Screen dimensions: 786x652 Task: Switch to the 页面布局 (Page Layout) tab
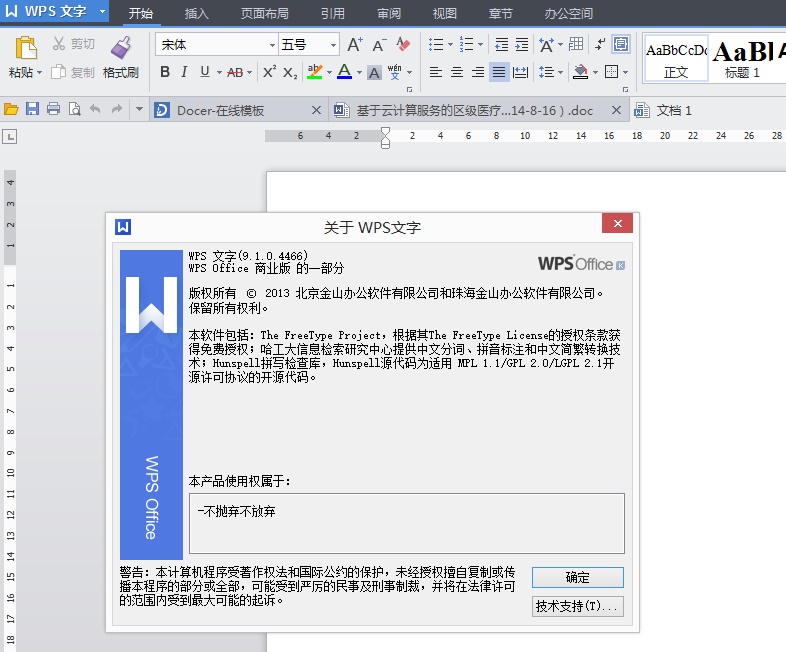(265, 13)
